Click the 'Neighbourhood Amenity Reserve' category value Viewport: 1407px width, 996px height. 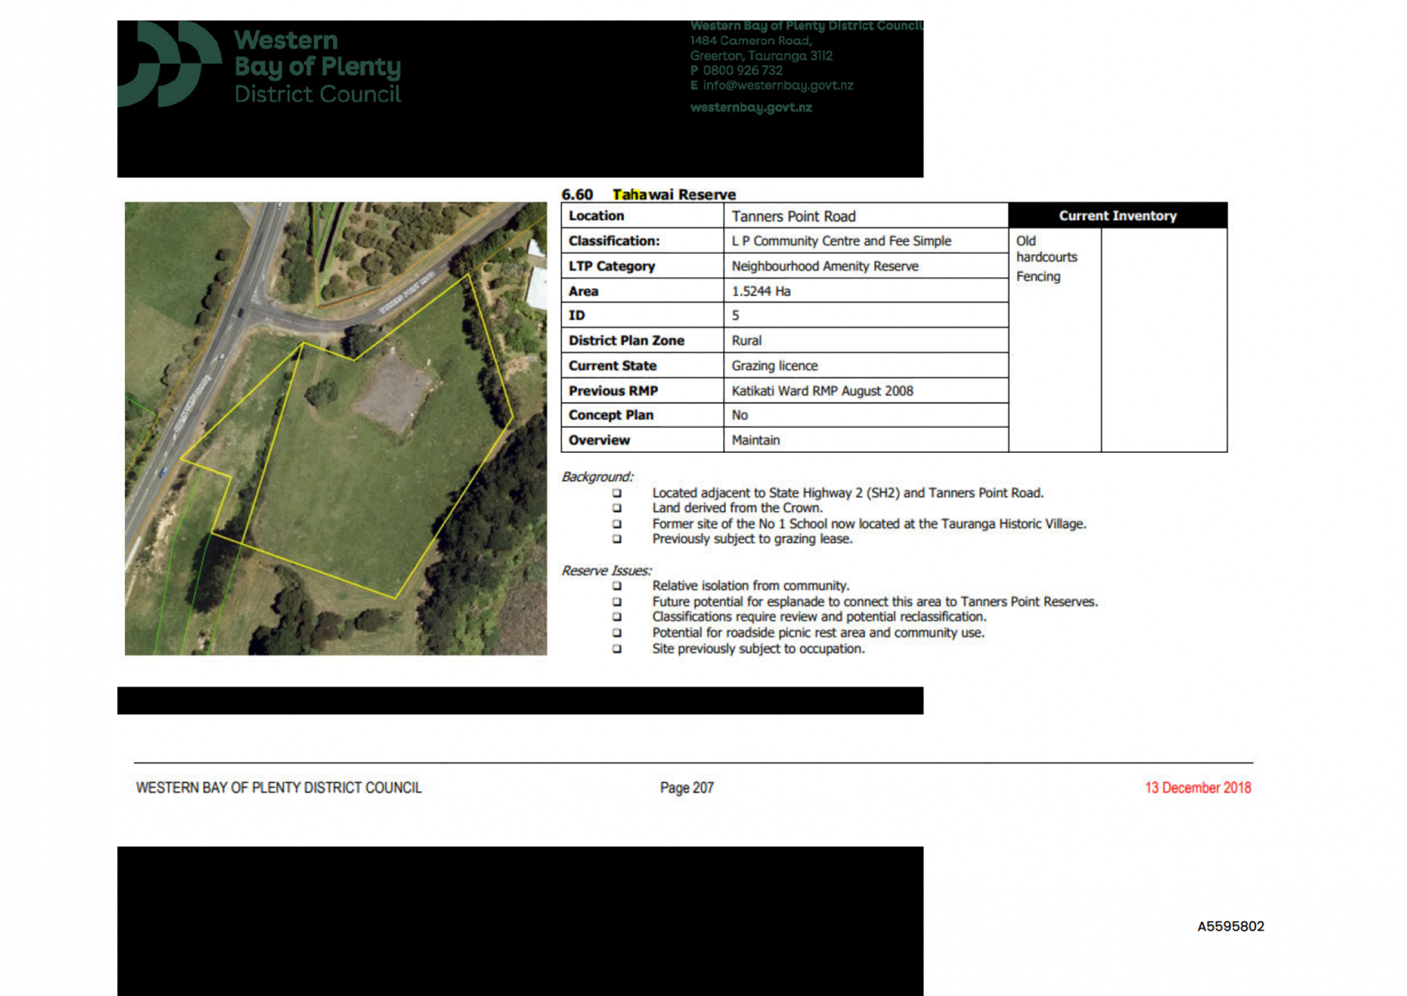(824, 266)
